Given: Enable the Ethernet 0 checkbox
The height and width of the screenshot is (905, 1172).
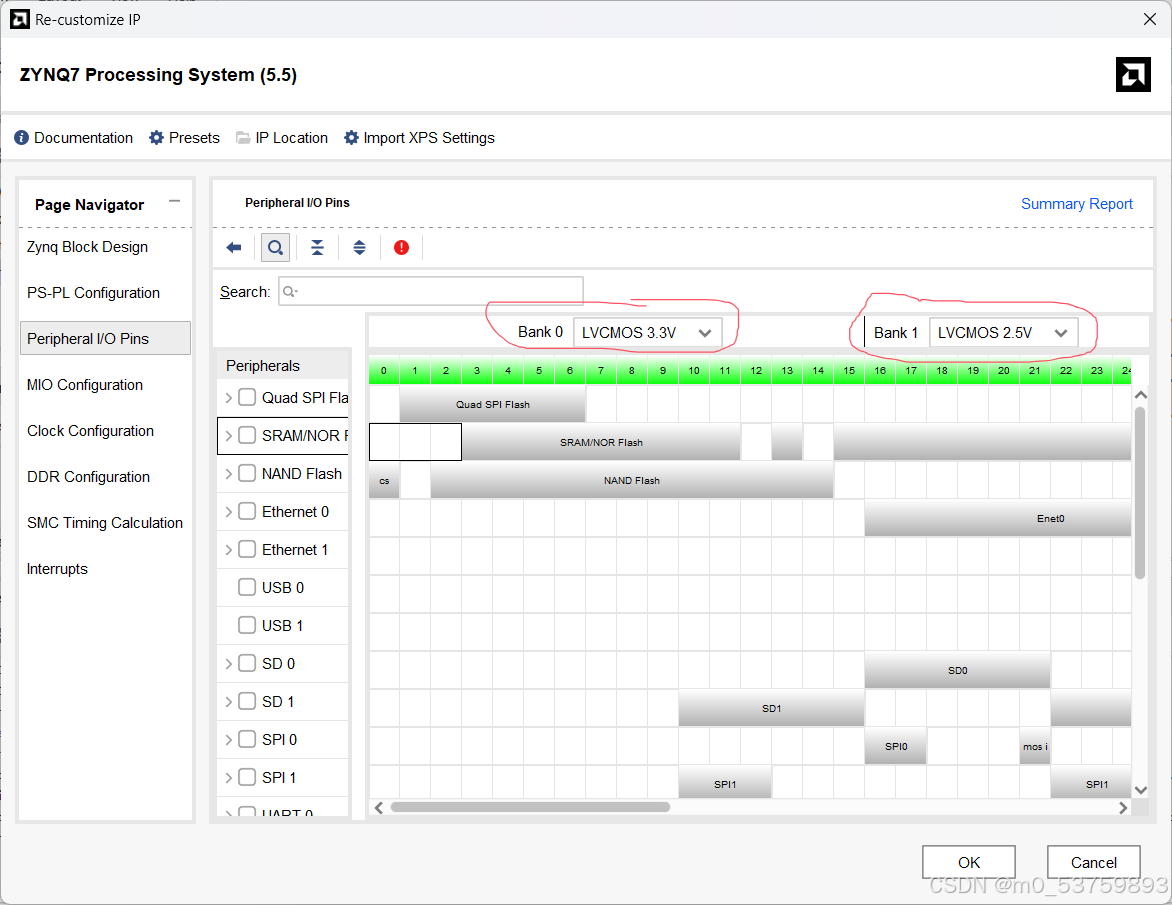Looking at the screenshot, I should [247, 511].
